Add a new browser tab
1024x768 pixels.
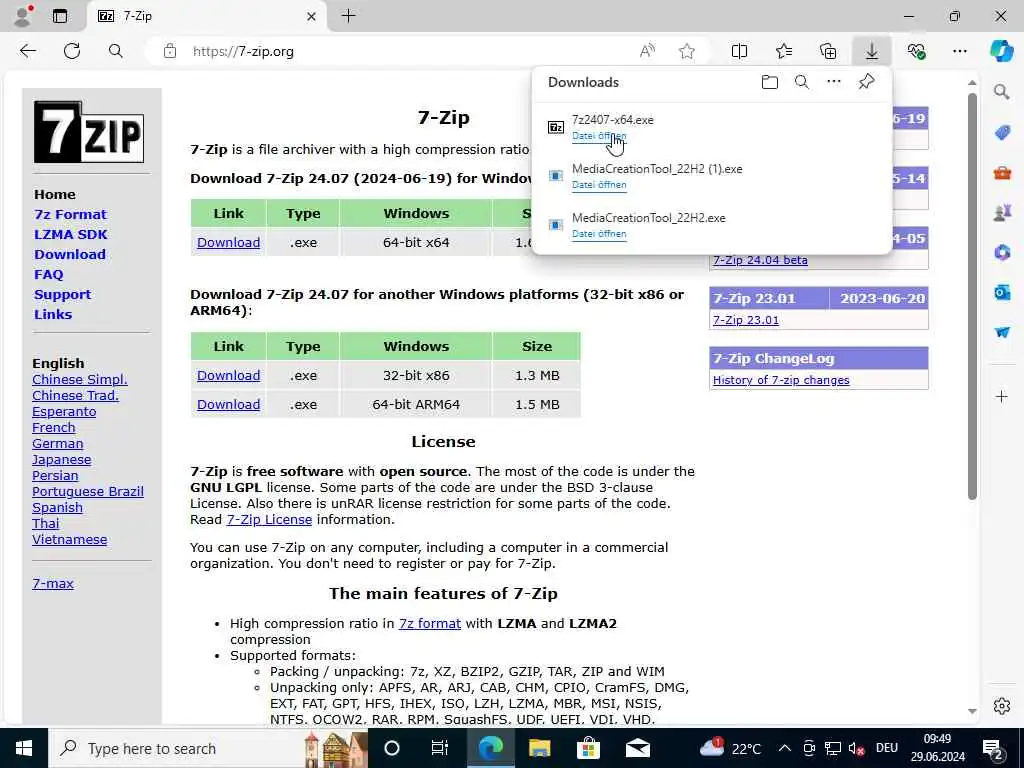[x=349, y=16]
